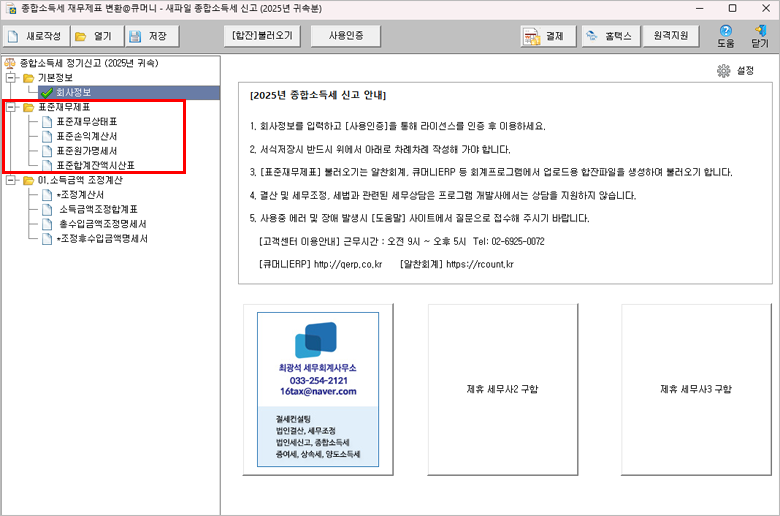
Task: Open *조정후수입금액명세서 in the tree
Action: click(x=102, y=239)
